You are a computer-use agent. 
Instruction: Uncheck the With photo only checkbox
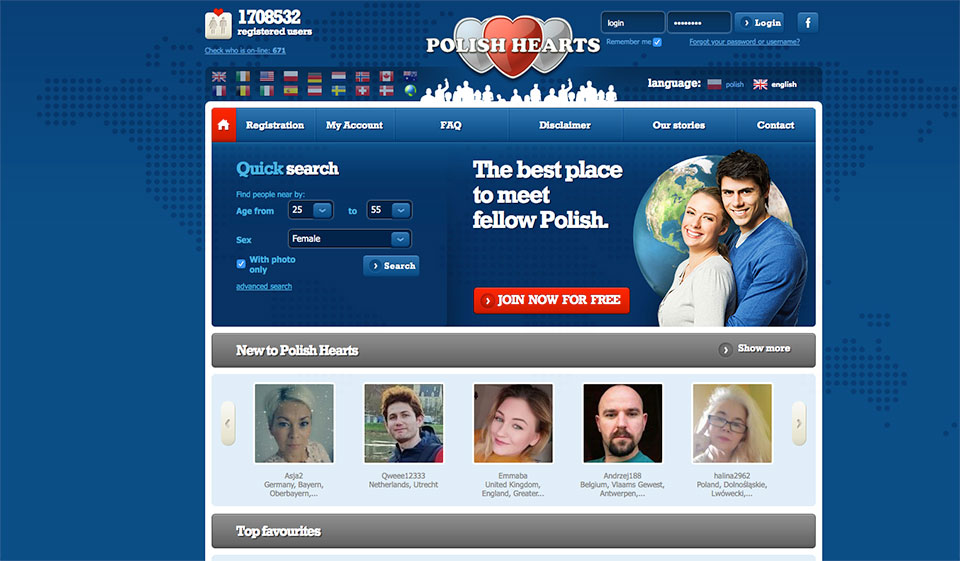[x=241, y=264]
